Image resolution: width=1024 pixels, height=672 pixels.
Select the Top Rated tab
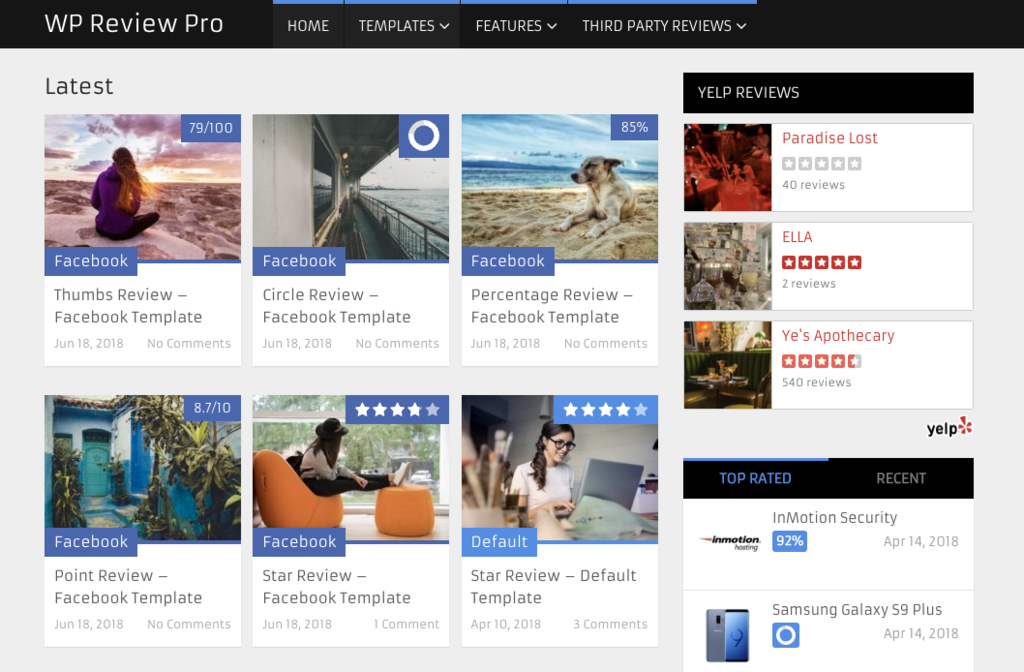click(755, 478)
